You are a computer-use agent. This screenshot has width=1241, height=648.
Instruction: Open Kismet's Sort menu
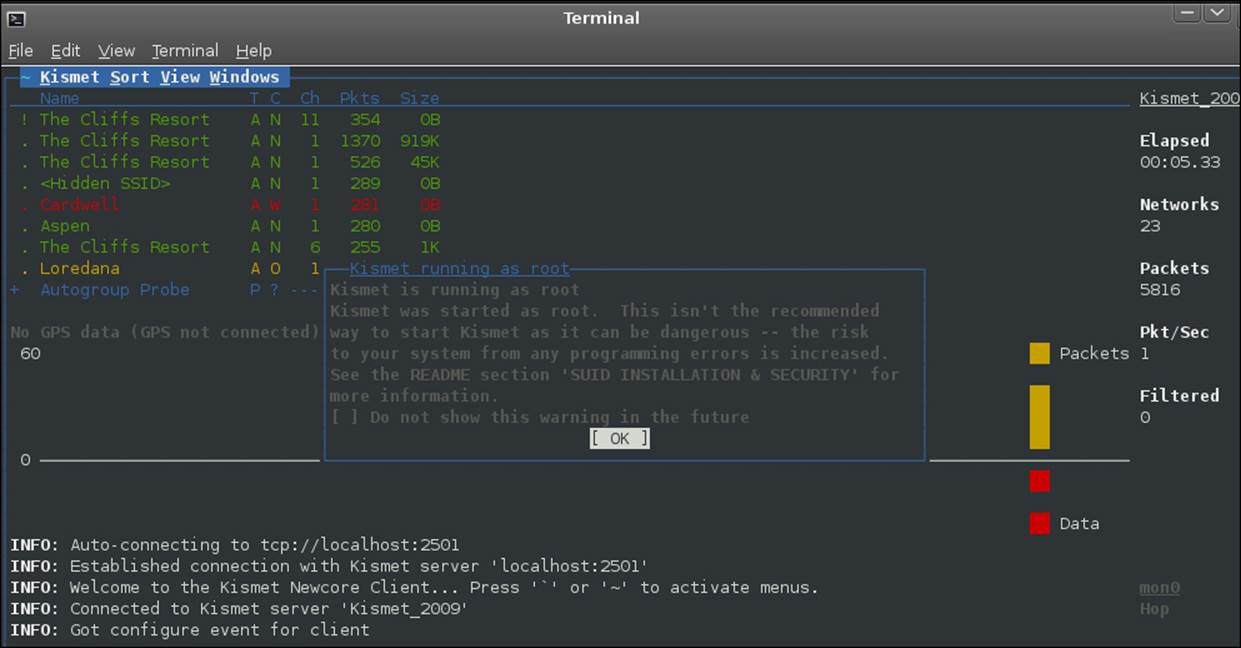(130, 77)
